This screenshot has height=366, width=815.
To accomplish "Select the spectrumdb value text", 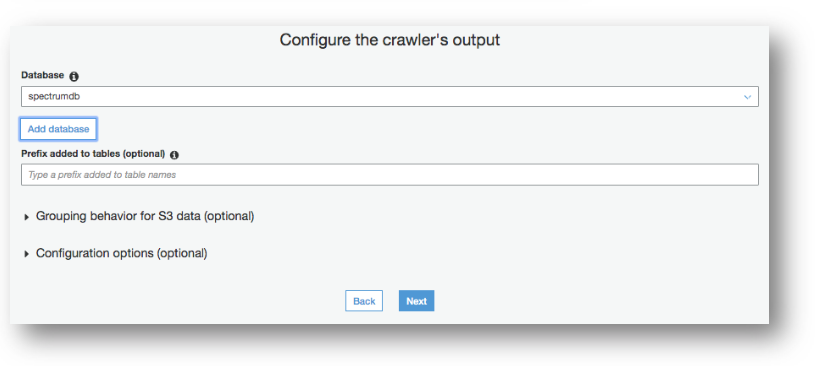I will pyautogui.click(x=54, y=97).
